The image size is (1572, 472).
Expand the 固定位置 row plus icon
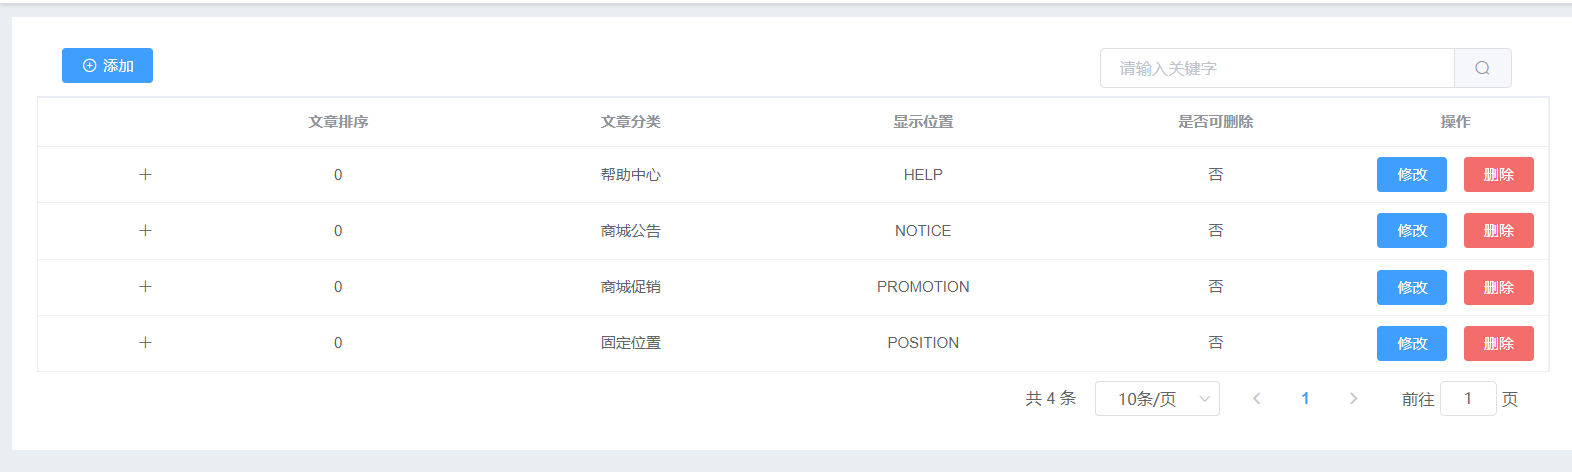click(x=145, y=342)
